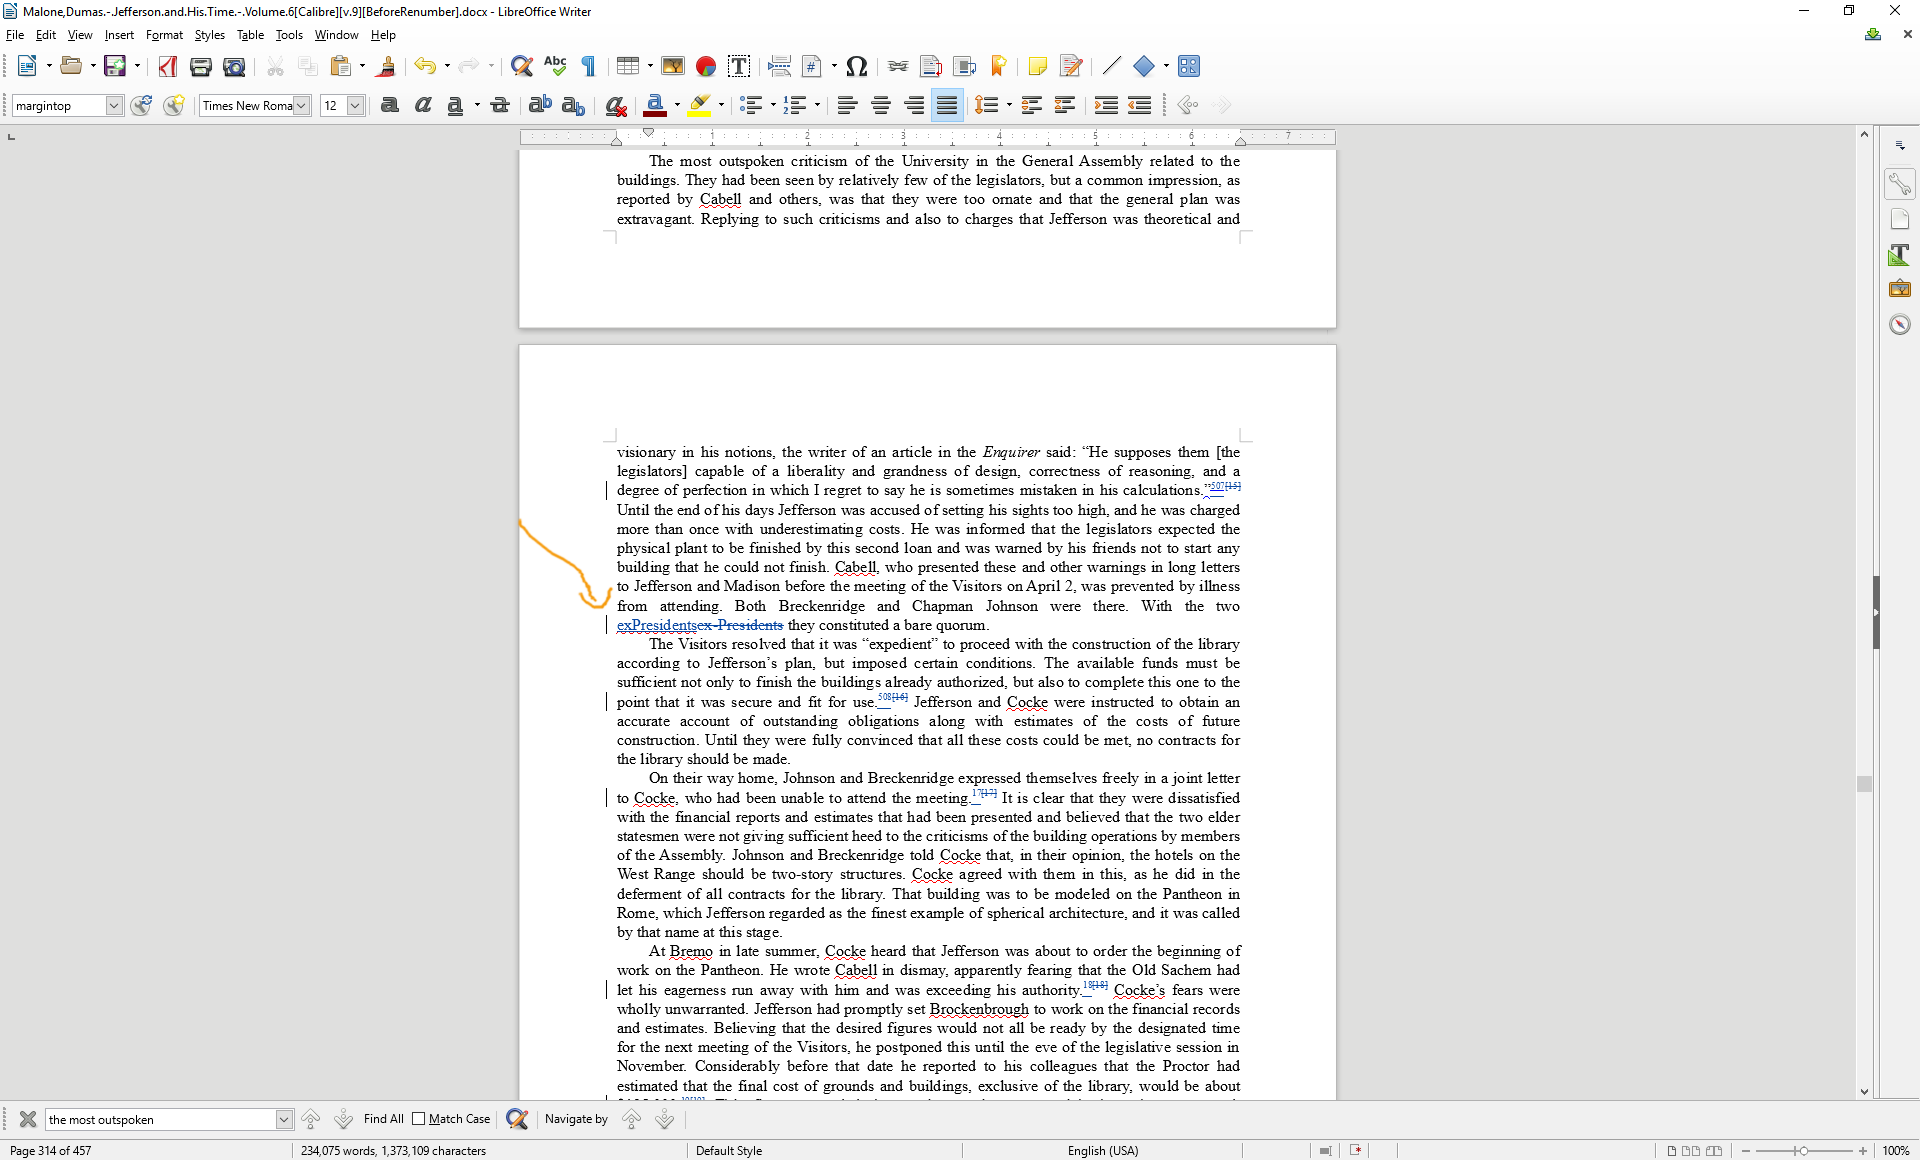Toggle justified paragraph alignment

(946, 105)
